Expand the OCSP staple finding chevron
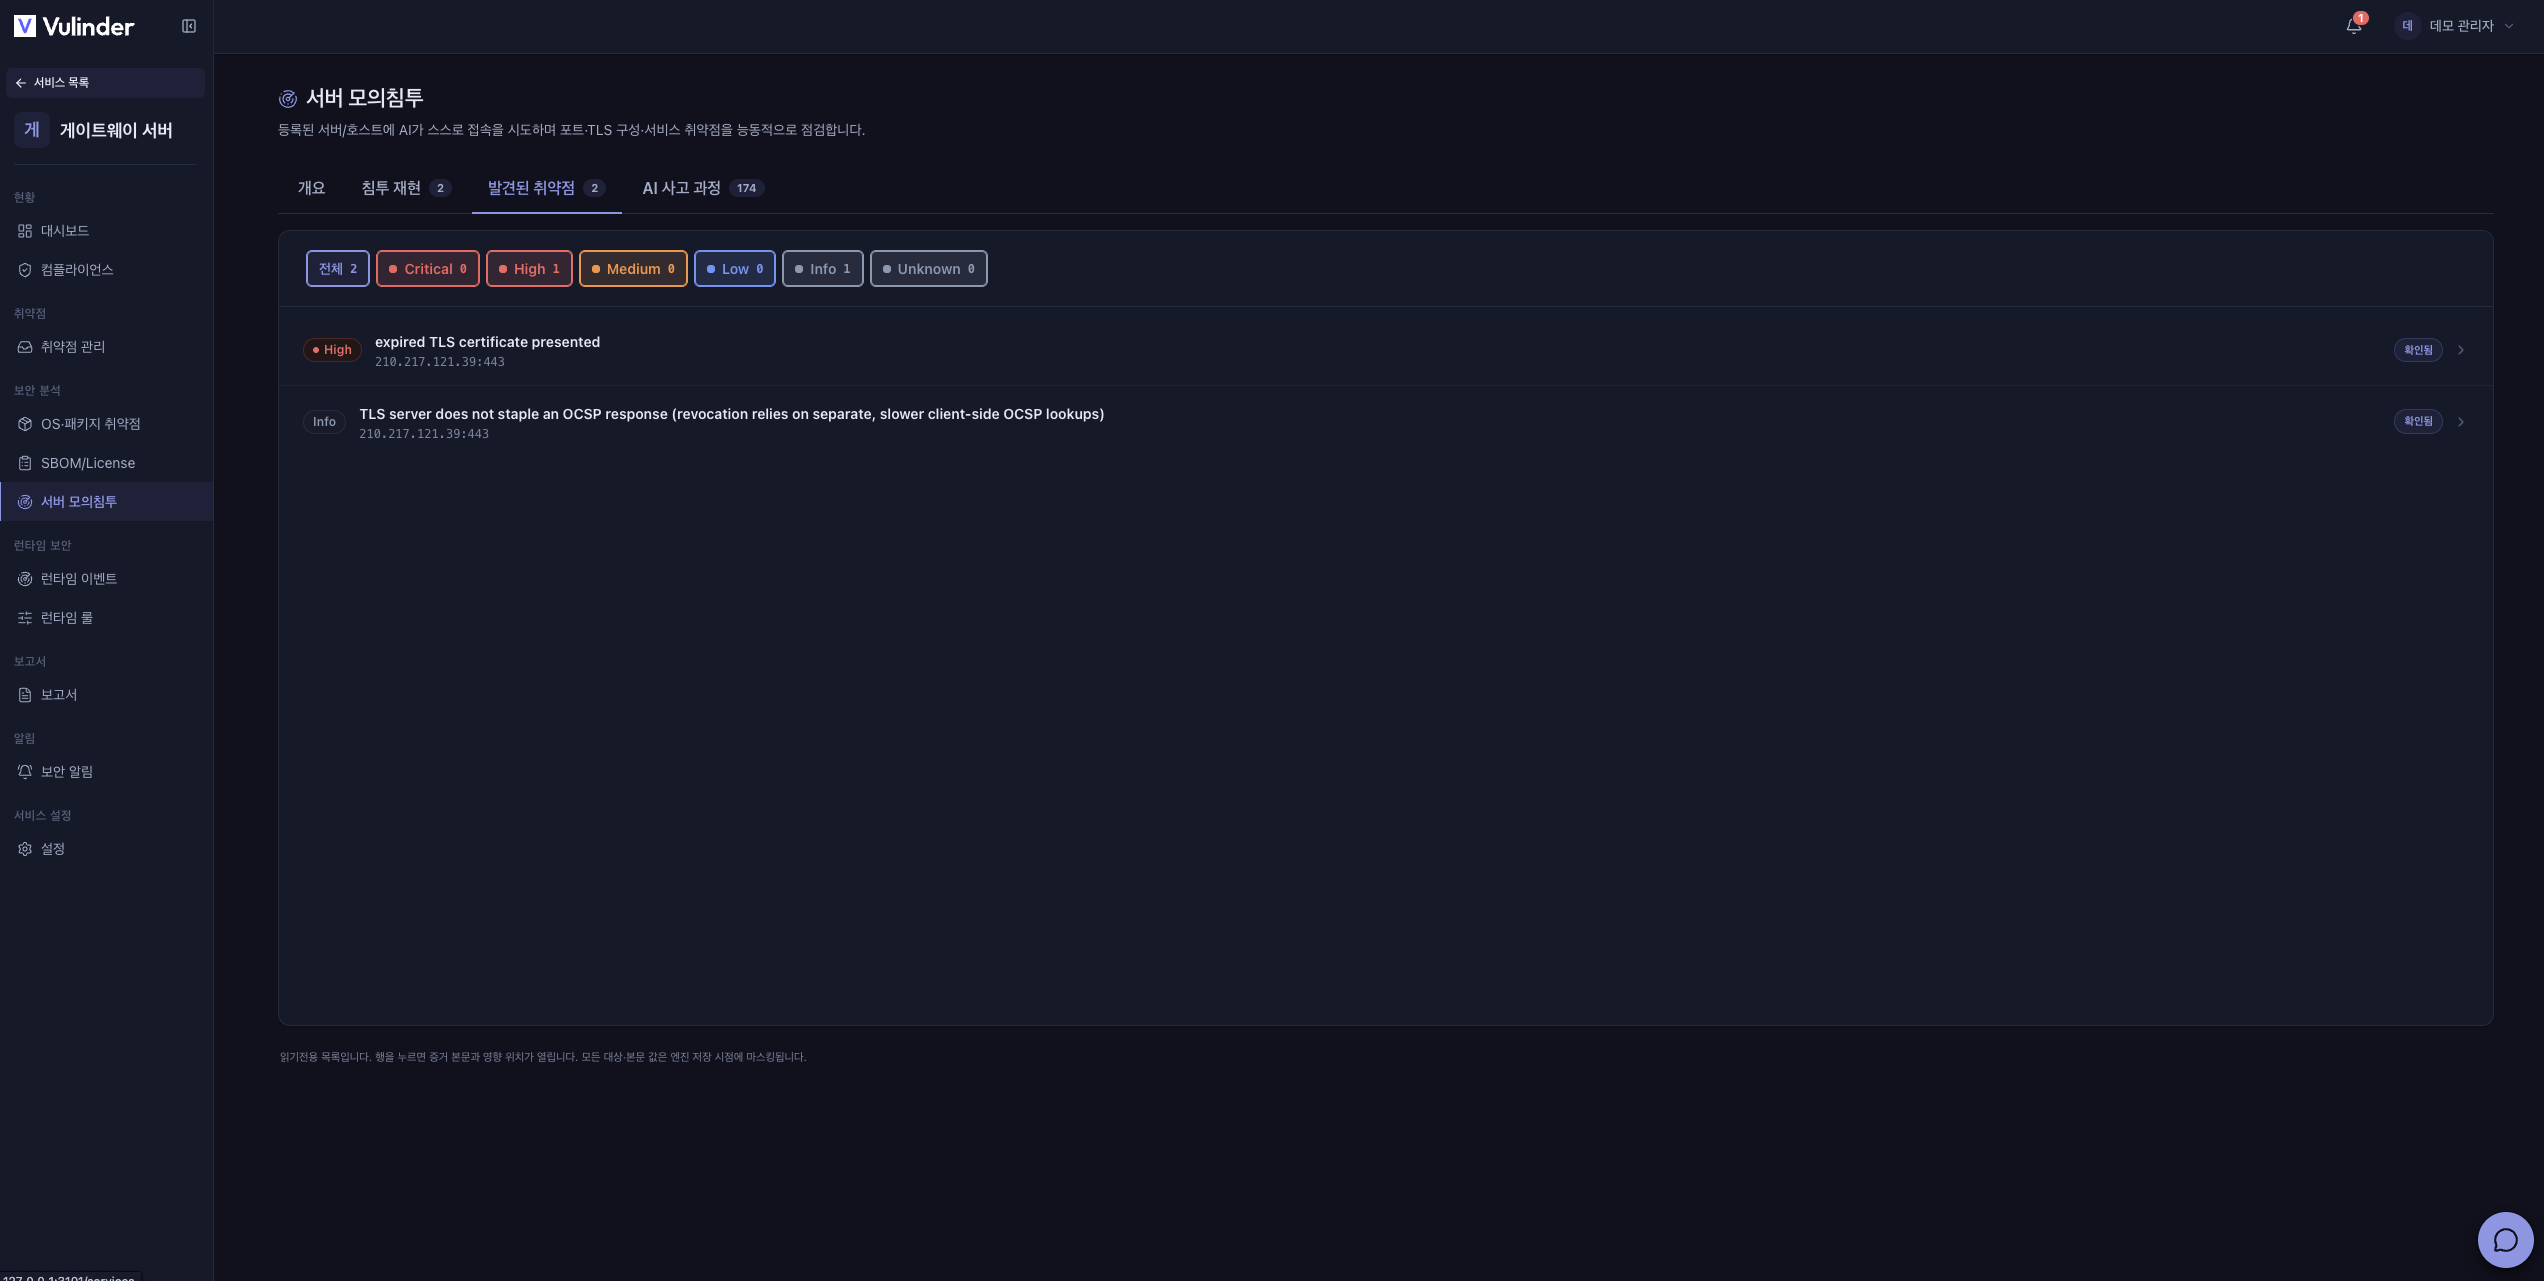 tap(2461, 422)
